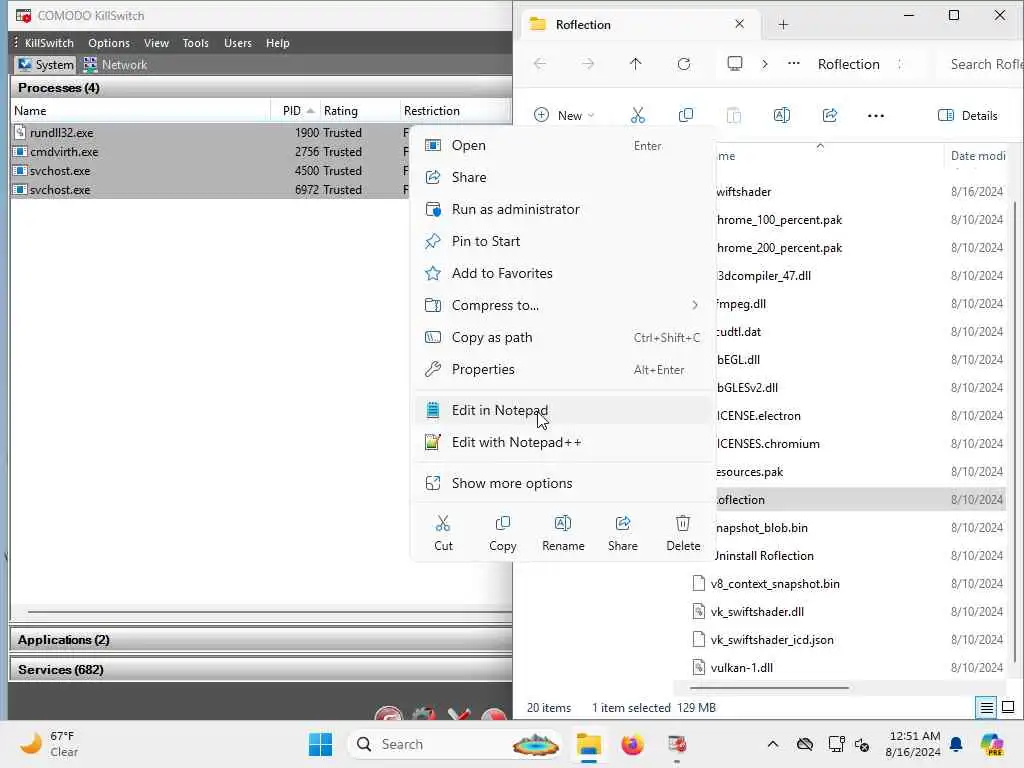Click the Explorer toolbar Rename icon
This screenshot has height=768, width=1024.
coord(782,116)
